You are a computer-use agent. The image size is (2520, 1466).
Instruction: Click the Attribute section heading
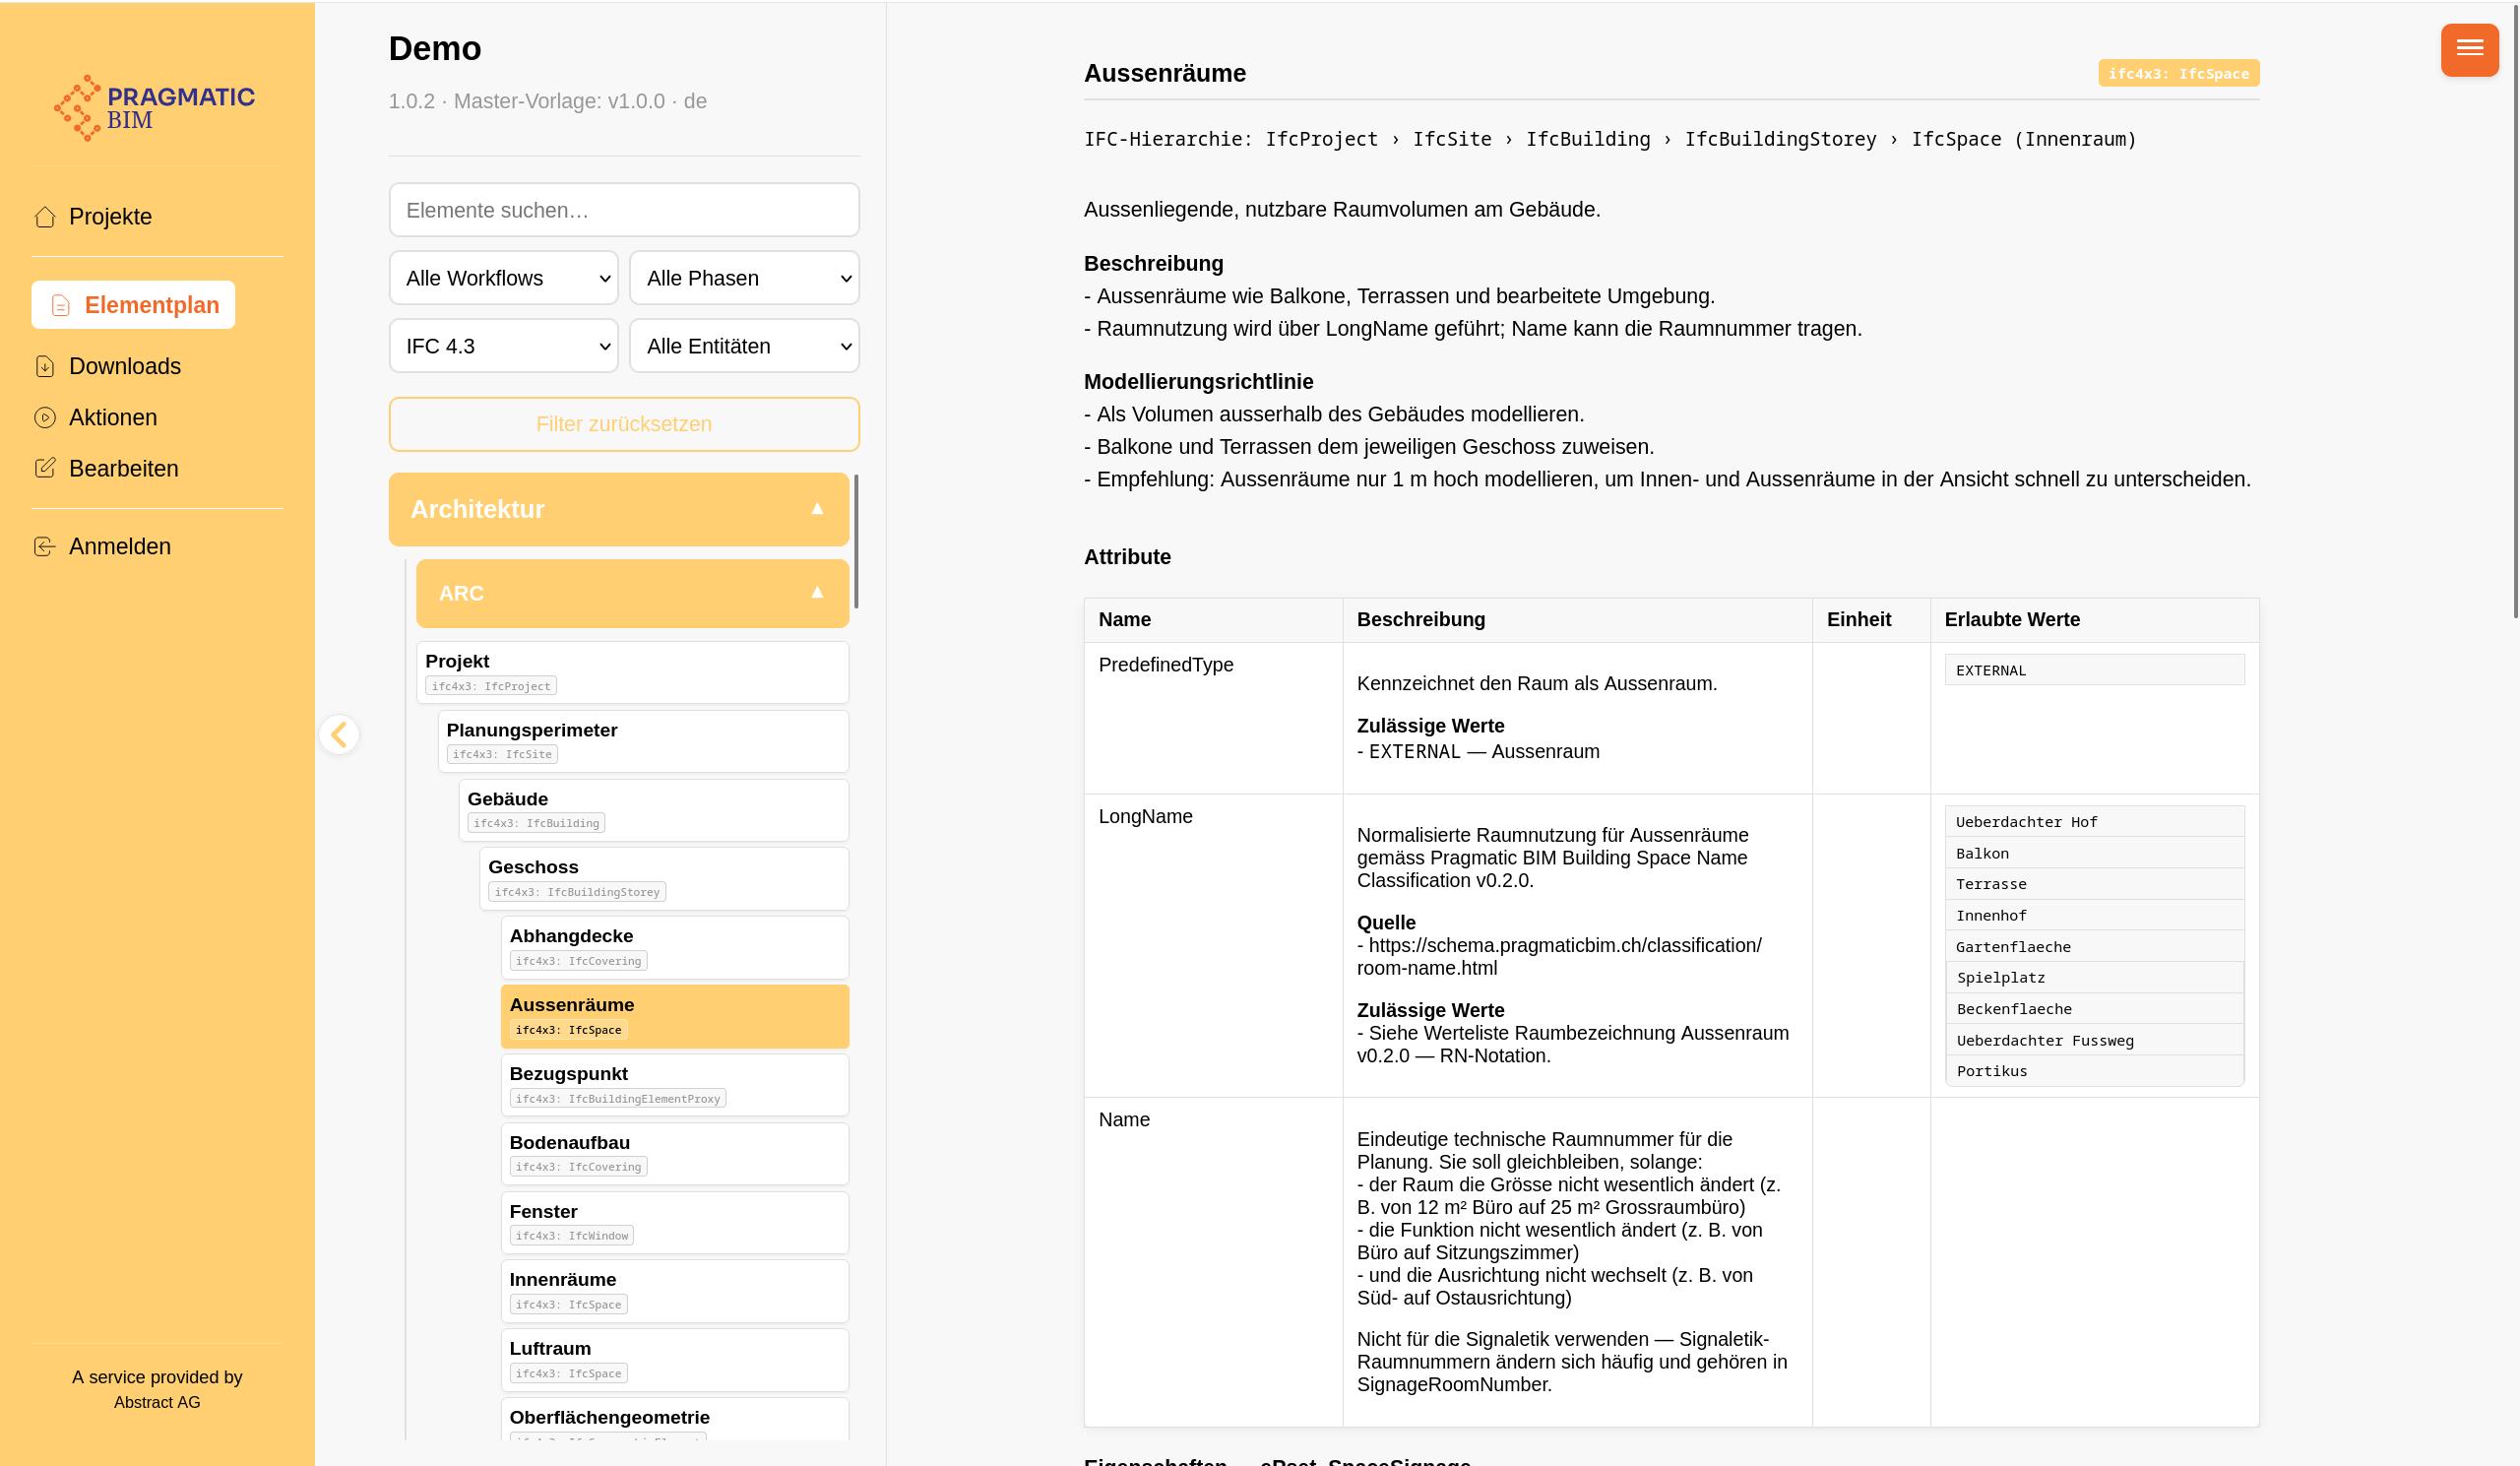[x=1127, y=557]
